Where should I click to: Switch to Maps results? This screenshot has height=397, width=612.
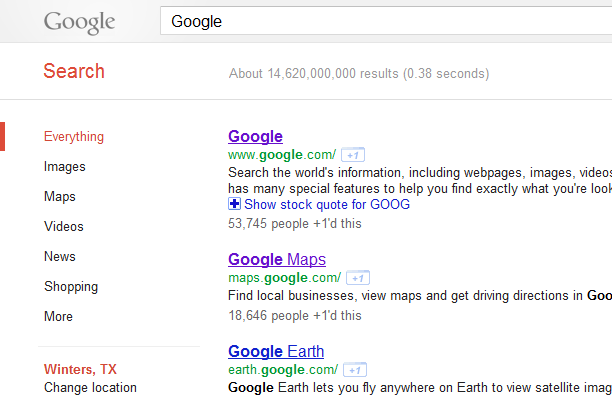tap(60, 196)
